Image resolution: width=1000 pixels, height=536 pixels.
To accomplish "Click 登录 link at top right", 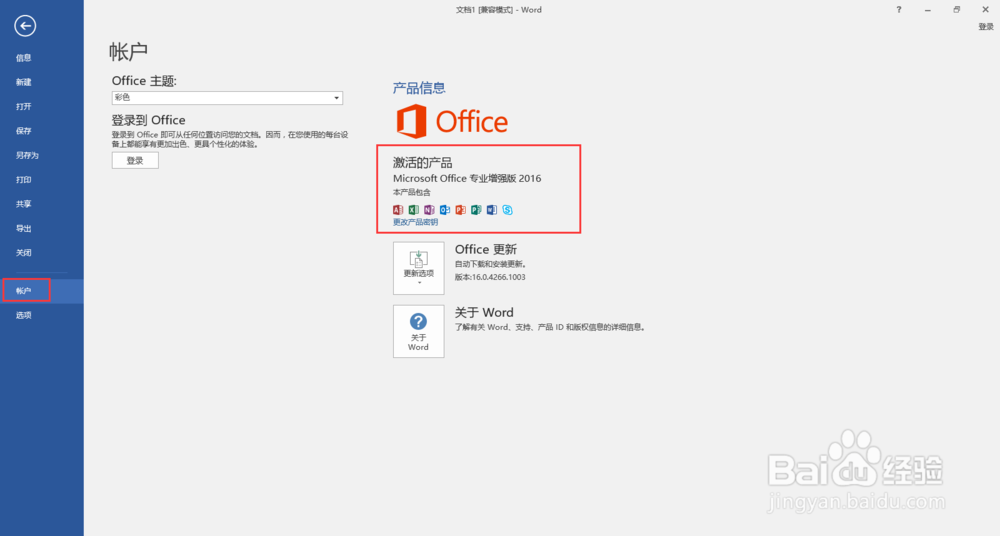I will coord(986,27).
